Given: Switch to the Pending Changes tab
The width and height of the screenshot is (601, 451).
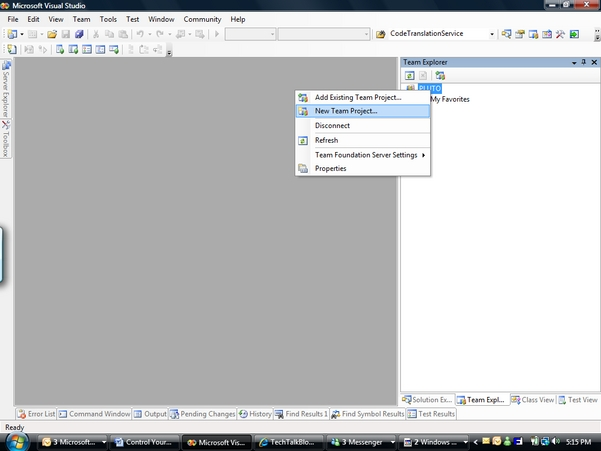Looking at the screenshot, I should 203,414.
